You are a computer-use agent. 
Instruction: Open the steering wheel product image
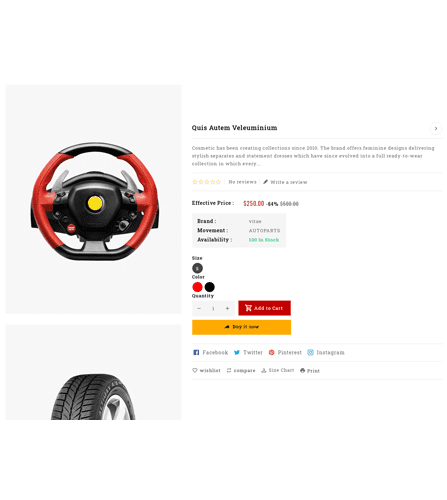(x=94, y=199)
